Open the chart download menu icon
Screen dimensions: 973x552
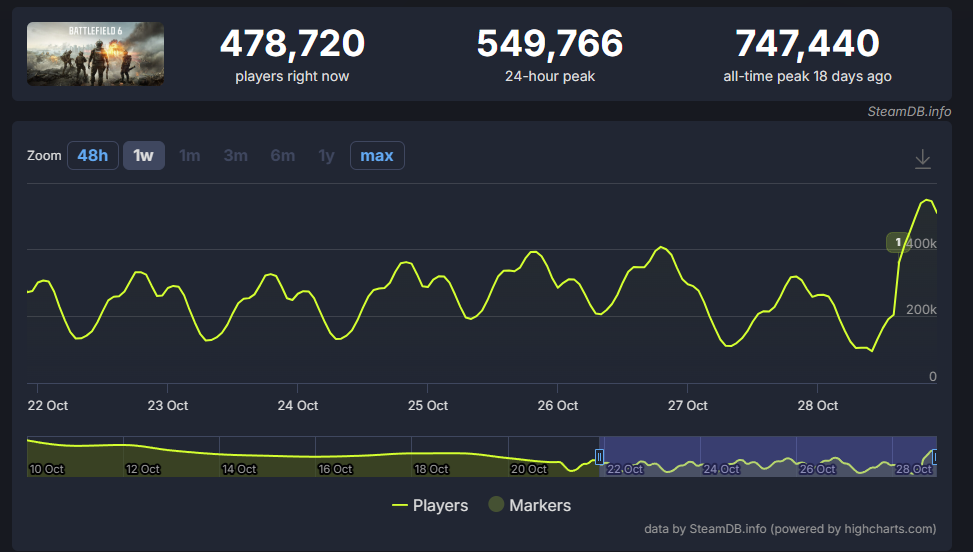pyautogui.click(x=923, y=159)
